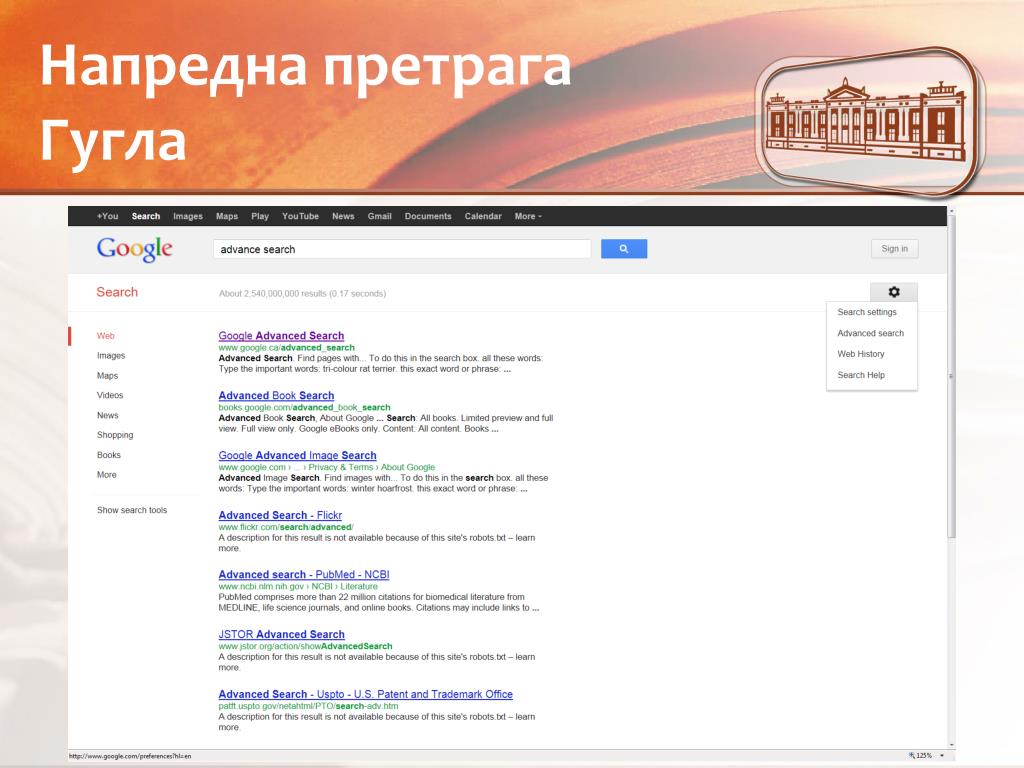Open Advanced Search - Uspto result
The height and width of the screenshot is (768, 1024).
[366, 694]
